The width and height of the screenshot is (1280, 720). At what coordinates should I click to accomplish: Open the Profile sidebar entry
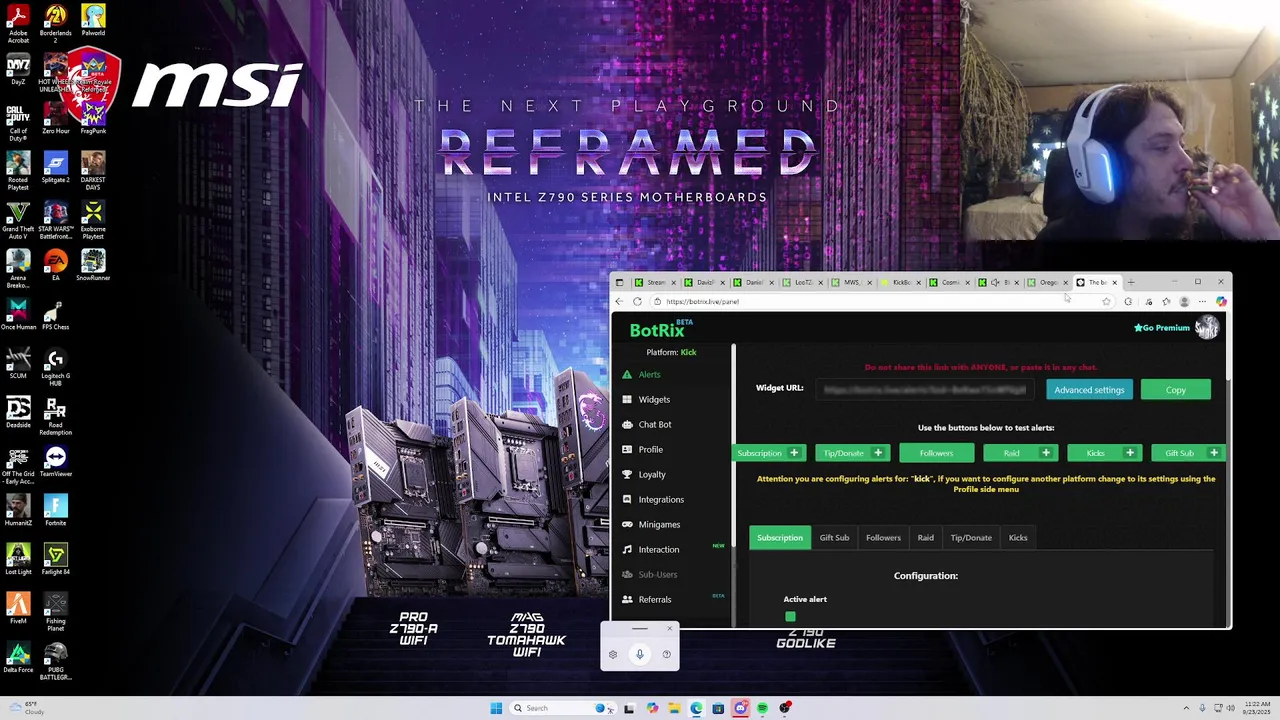[650, 449]
